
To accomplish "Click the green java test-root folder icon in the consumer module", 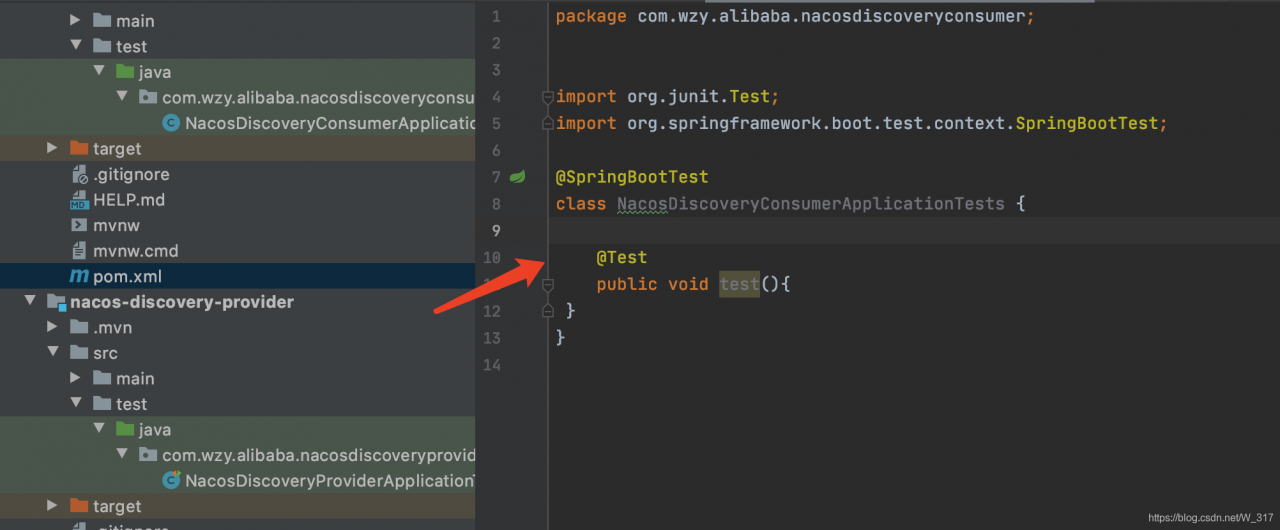I will 125,72.
